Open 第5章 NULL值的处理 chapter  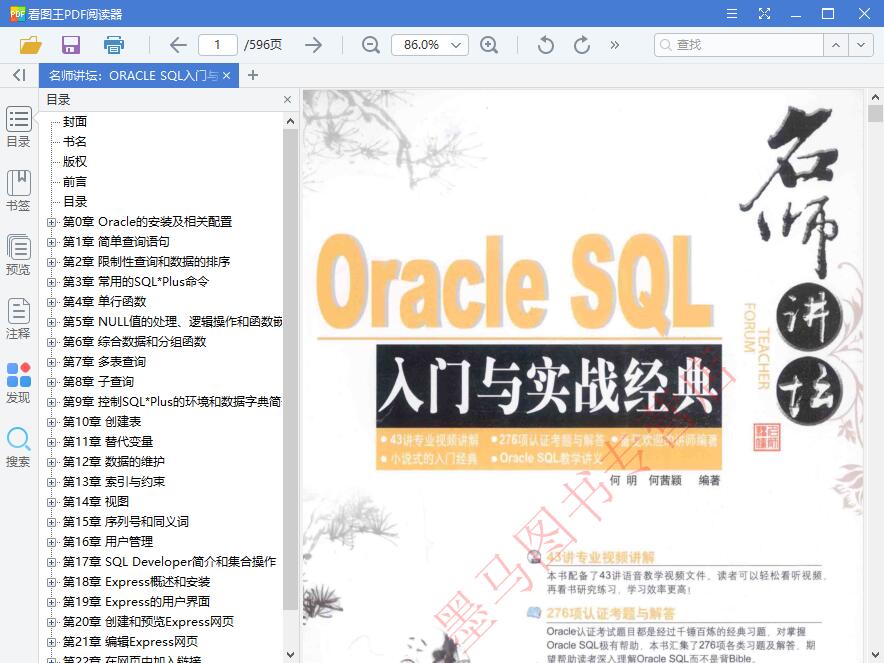tap(173, 322)
